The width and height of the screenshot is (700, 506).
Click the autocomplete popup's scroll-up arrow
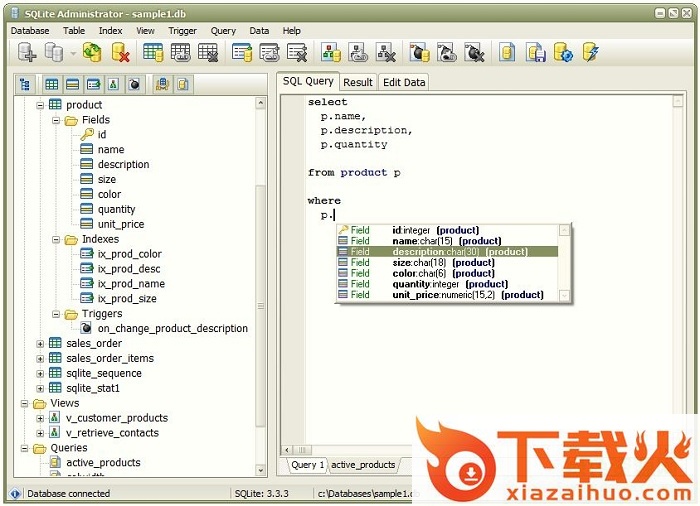pyautogui.click(x=565, y=231)
